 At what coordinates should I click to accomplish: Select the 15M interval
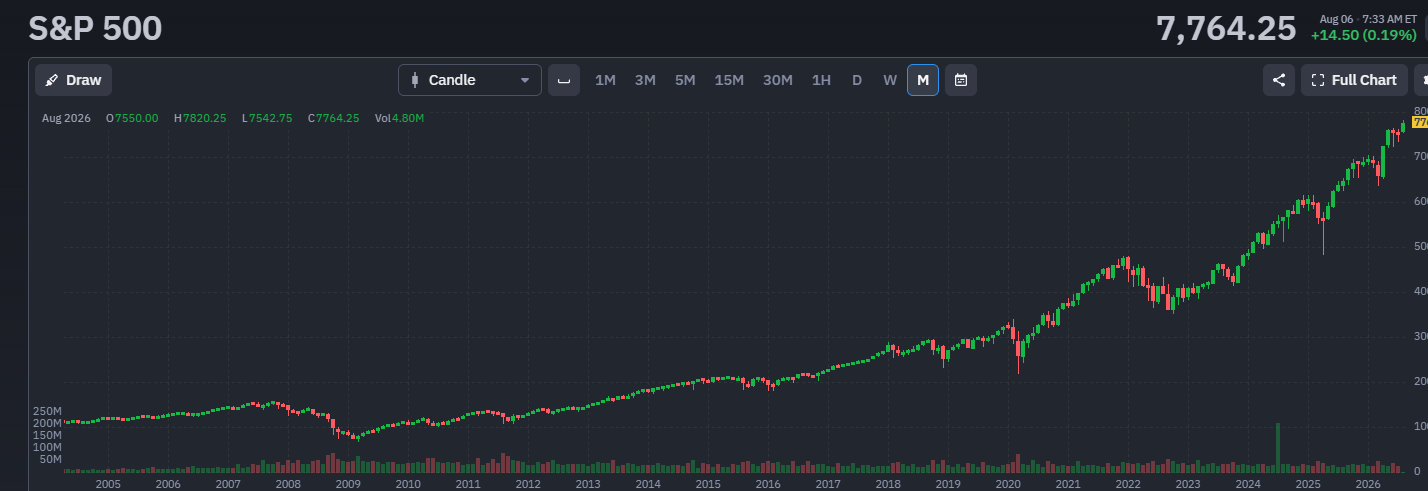click(729, 80)
